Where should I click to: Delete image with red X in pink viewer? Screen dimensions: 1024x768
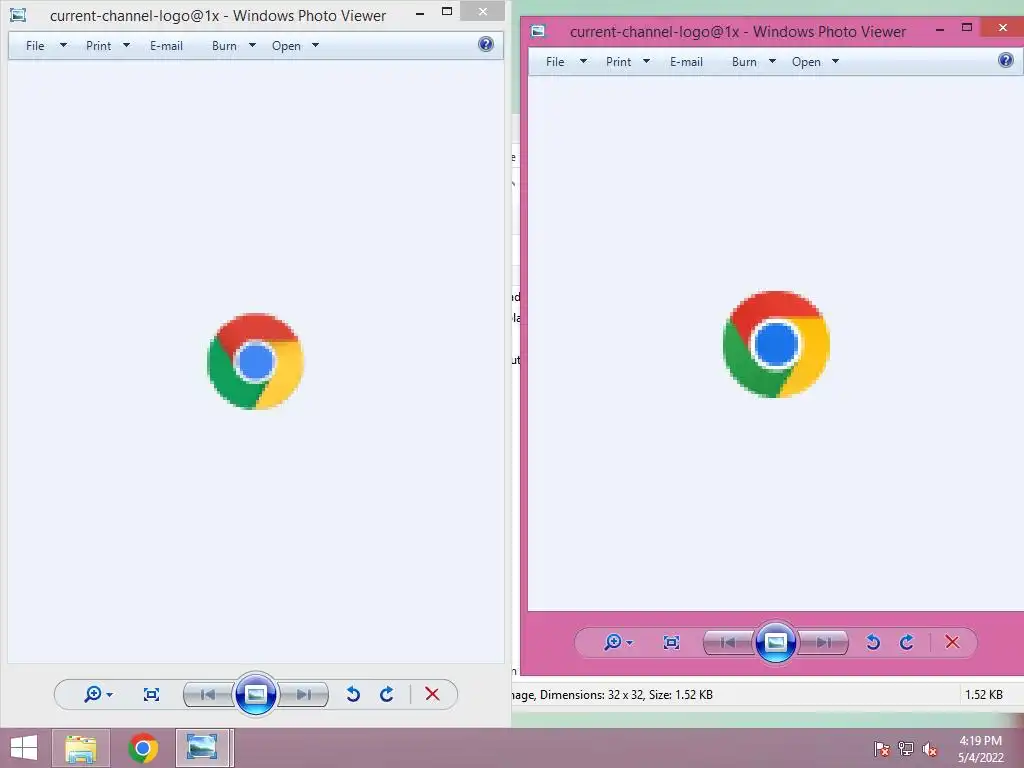pyautogui.click(x=952, y=642)
